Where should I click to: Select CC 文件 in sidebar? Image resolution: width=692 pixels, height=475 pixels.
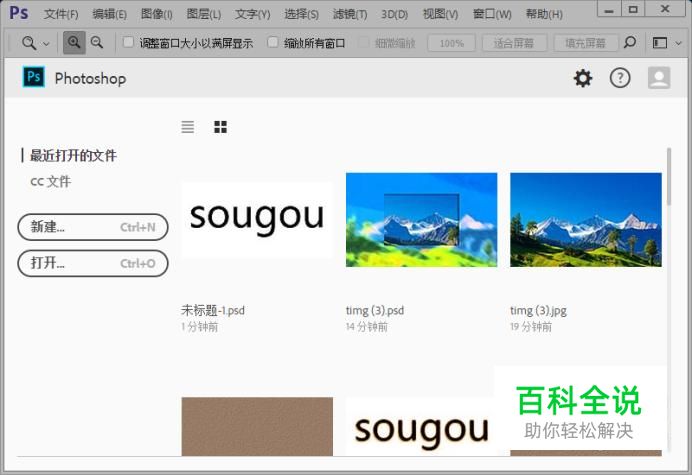[50, 181]
